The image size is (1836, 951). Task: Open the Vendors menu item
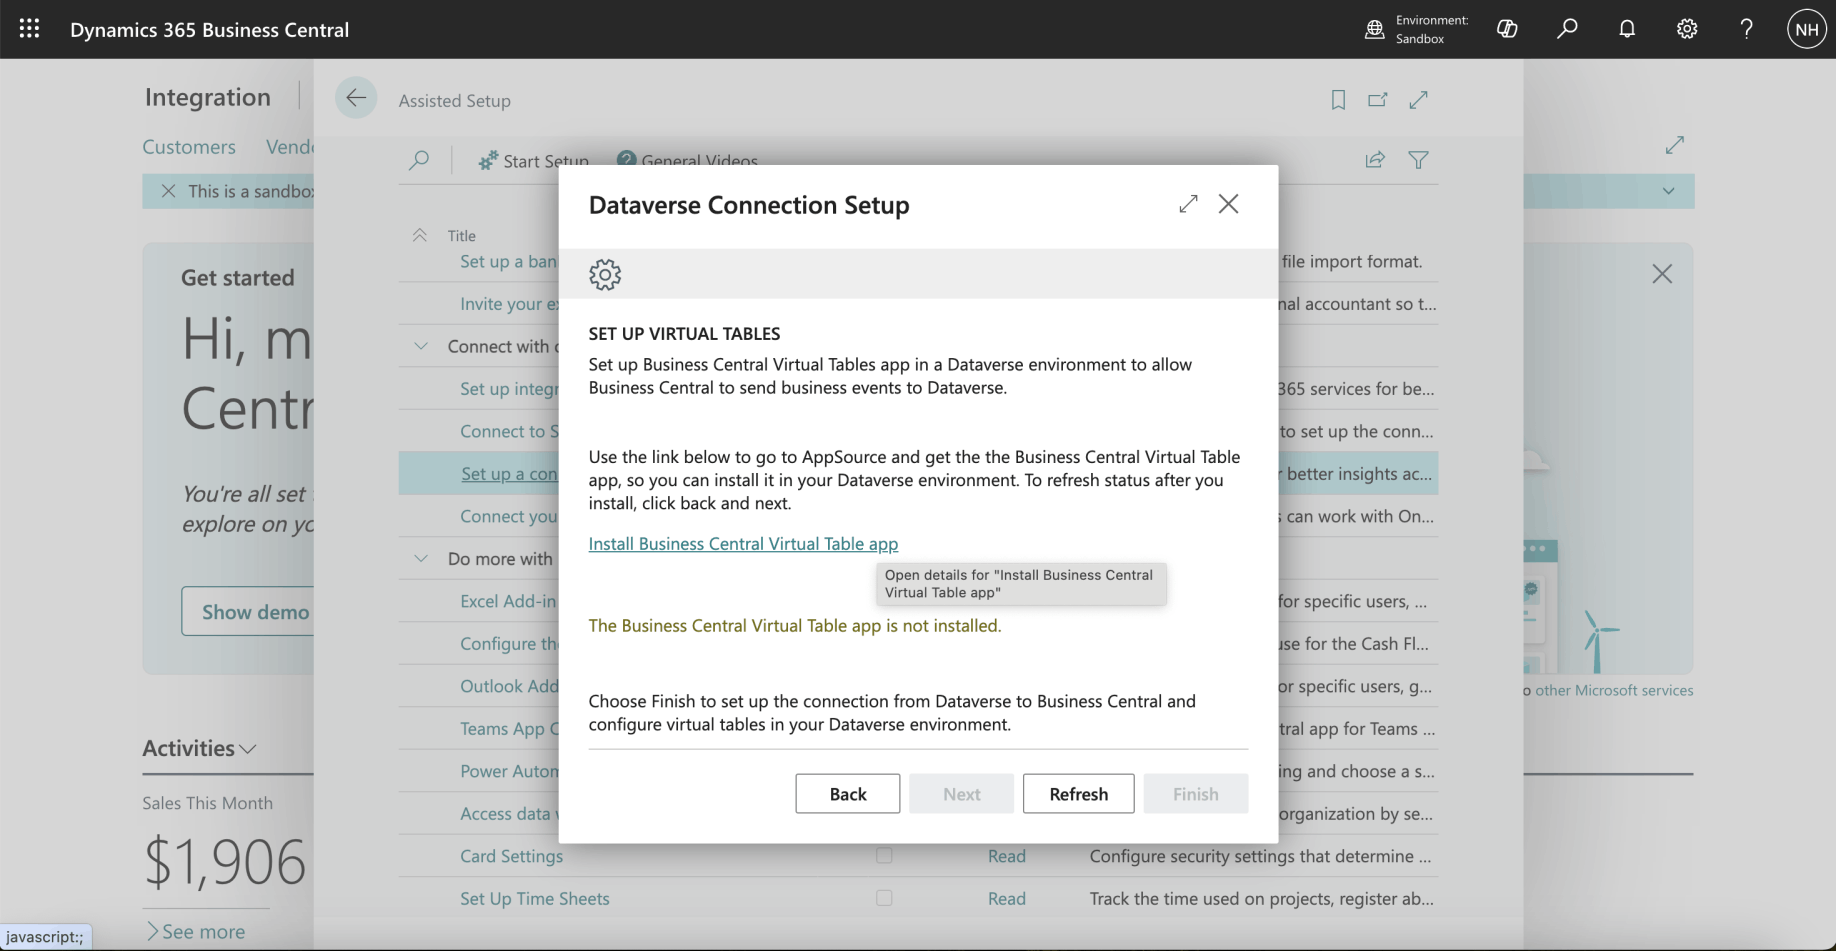(x=290, y=147)
